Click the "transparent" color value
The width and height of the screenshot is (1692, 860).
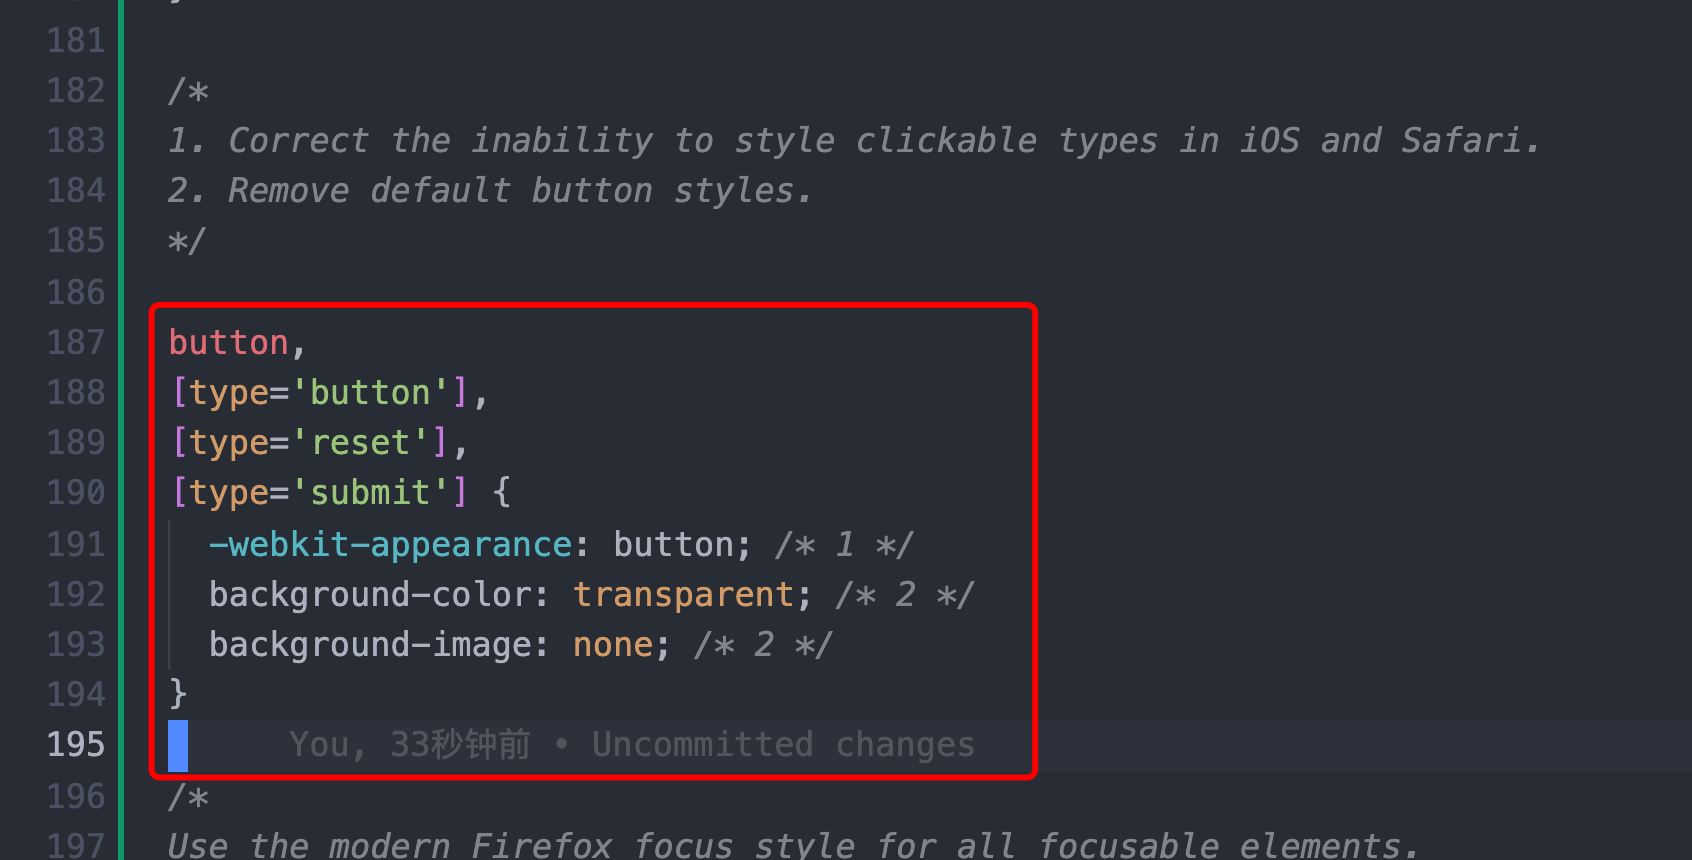pos(683,595)
